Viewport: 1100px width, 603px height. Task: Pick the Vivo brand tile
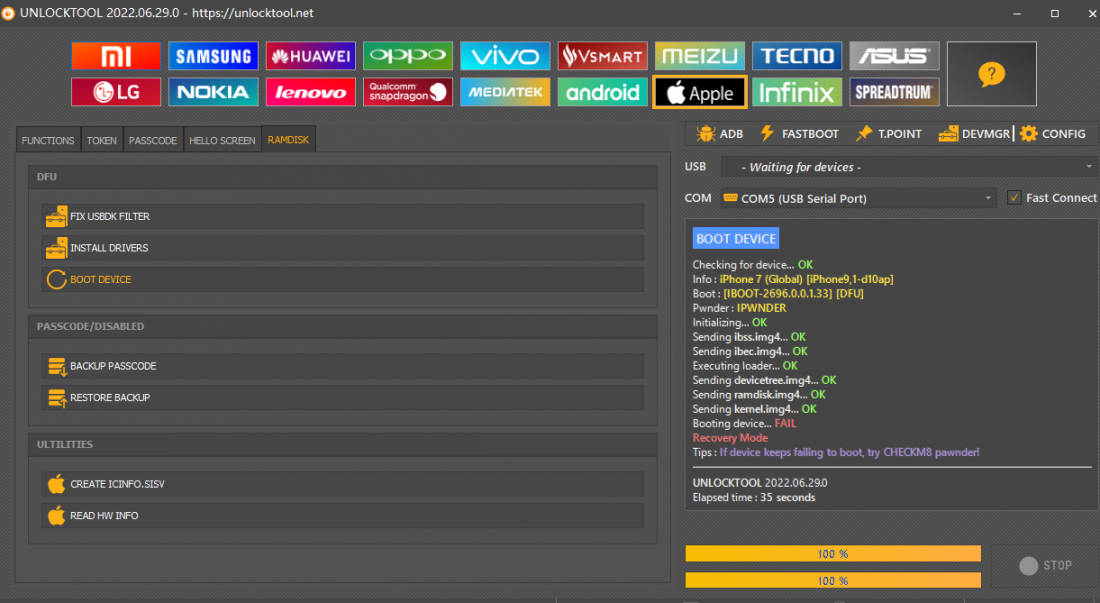click(505, 56)
